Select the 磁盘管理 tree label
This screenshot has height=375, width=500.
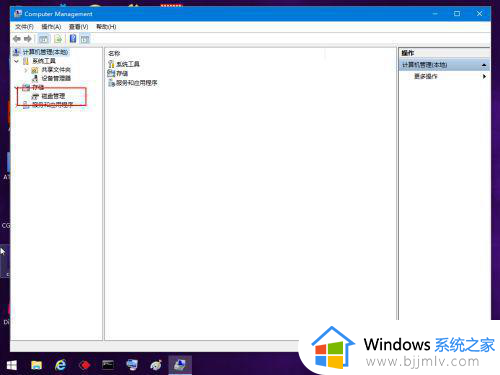pyautogui.click(x=53, y=96)
